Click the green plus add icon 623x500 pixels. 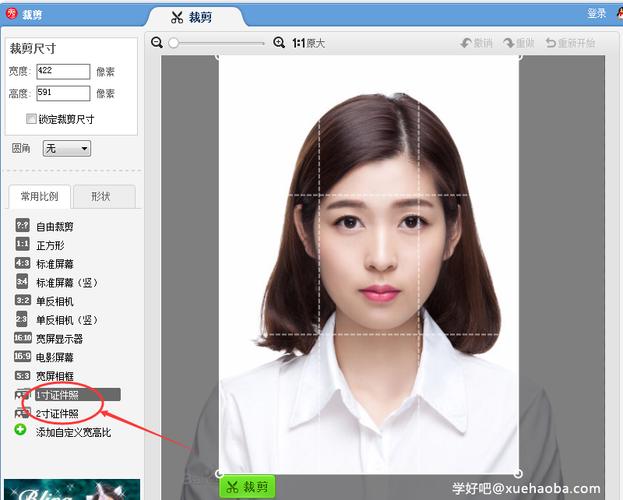coord(20,430)
